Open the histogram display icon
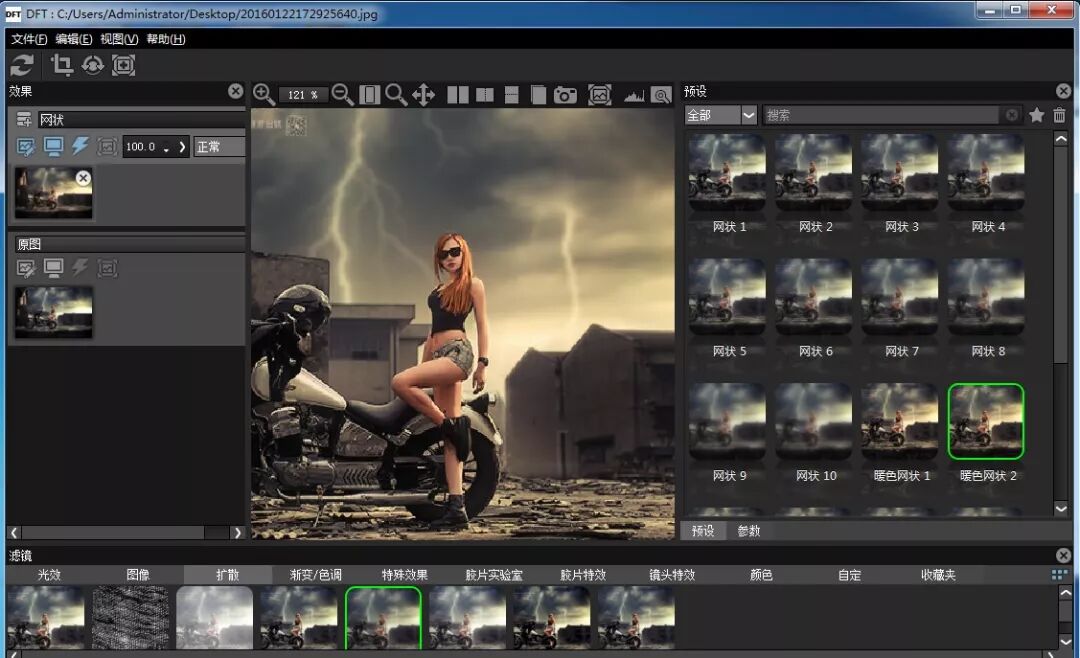The height and width of the screenshot is (658, 1080). tap(634, 96)
